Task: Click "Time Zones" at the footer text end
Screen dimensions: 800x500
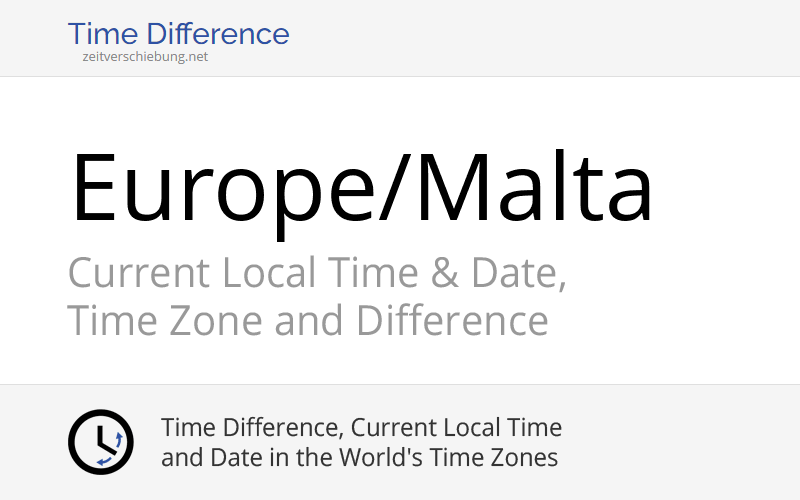Action: [505, 458]
